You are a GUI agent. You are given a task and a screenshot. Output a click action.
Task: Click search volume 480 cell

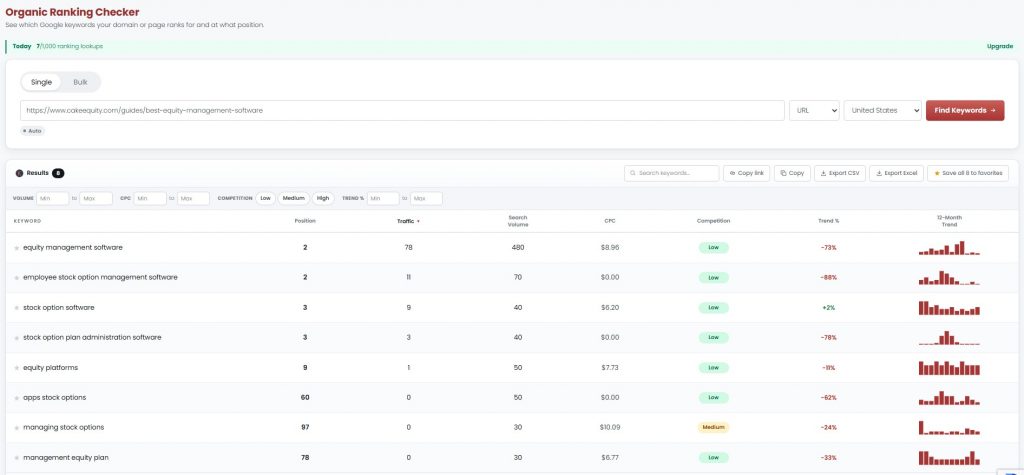coord(518,248)
